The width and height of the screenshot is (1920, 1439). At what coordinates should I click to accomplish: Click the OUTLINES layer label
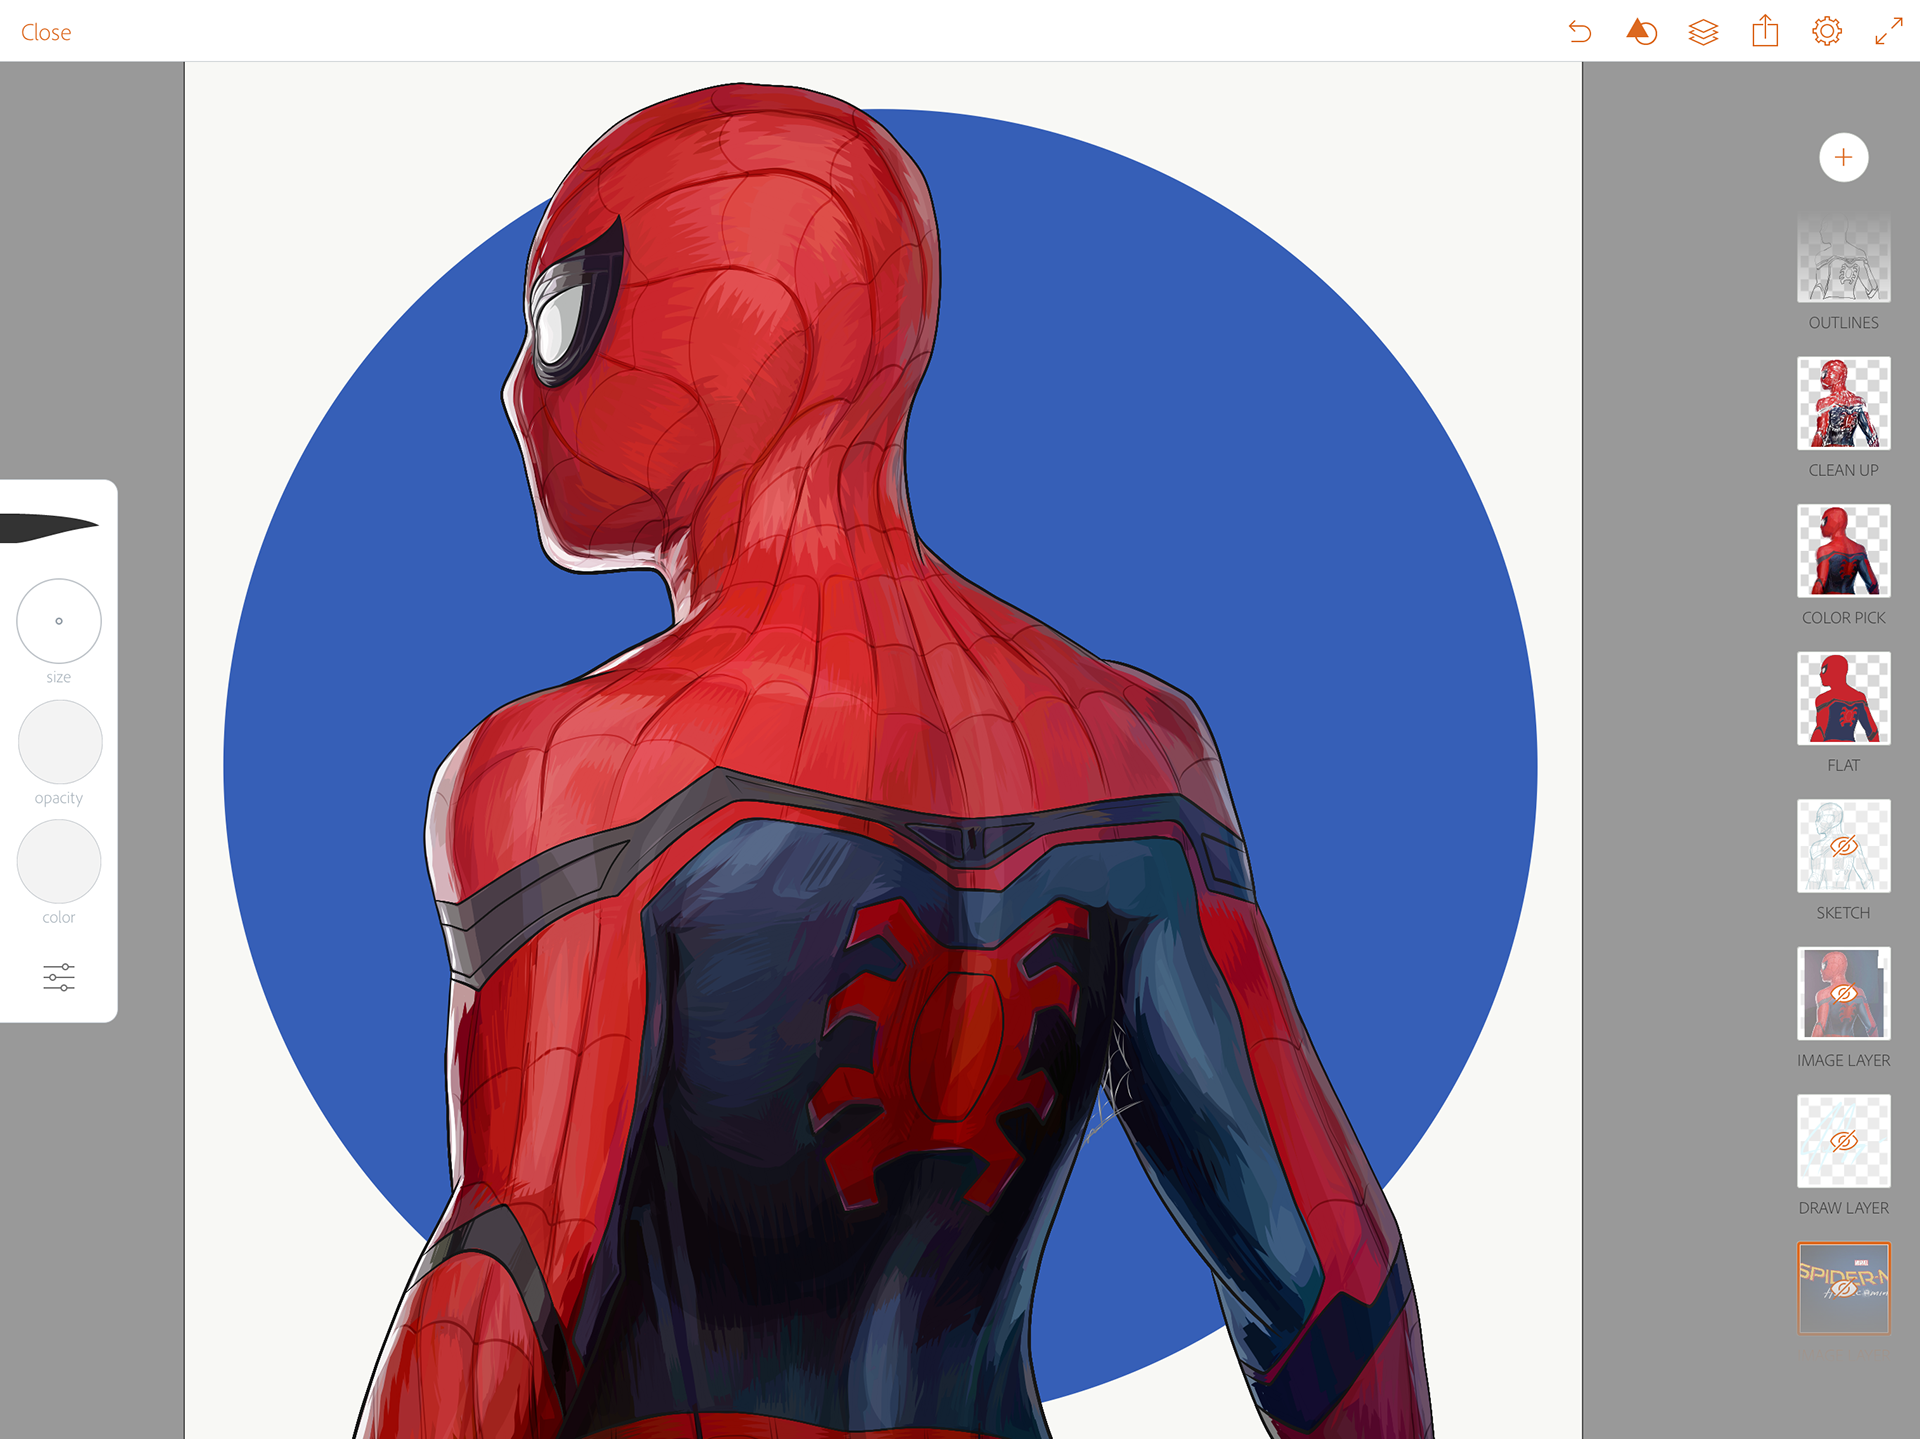[x=1843, y=323]
